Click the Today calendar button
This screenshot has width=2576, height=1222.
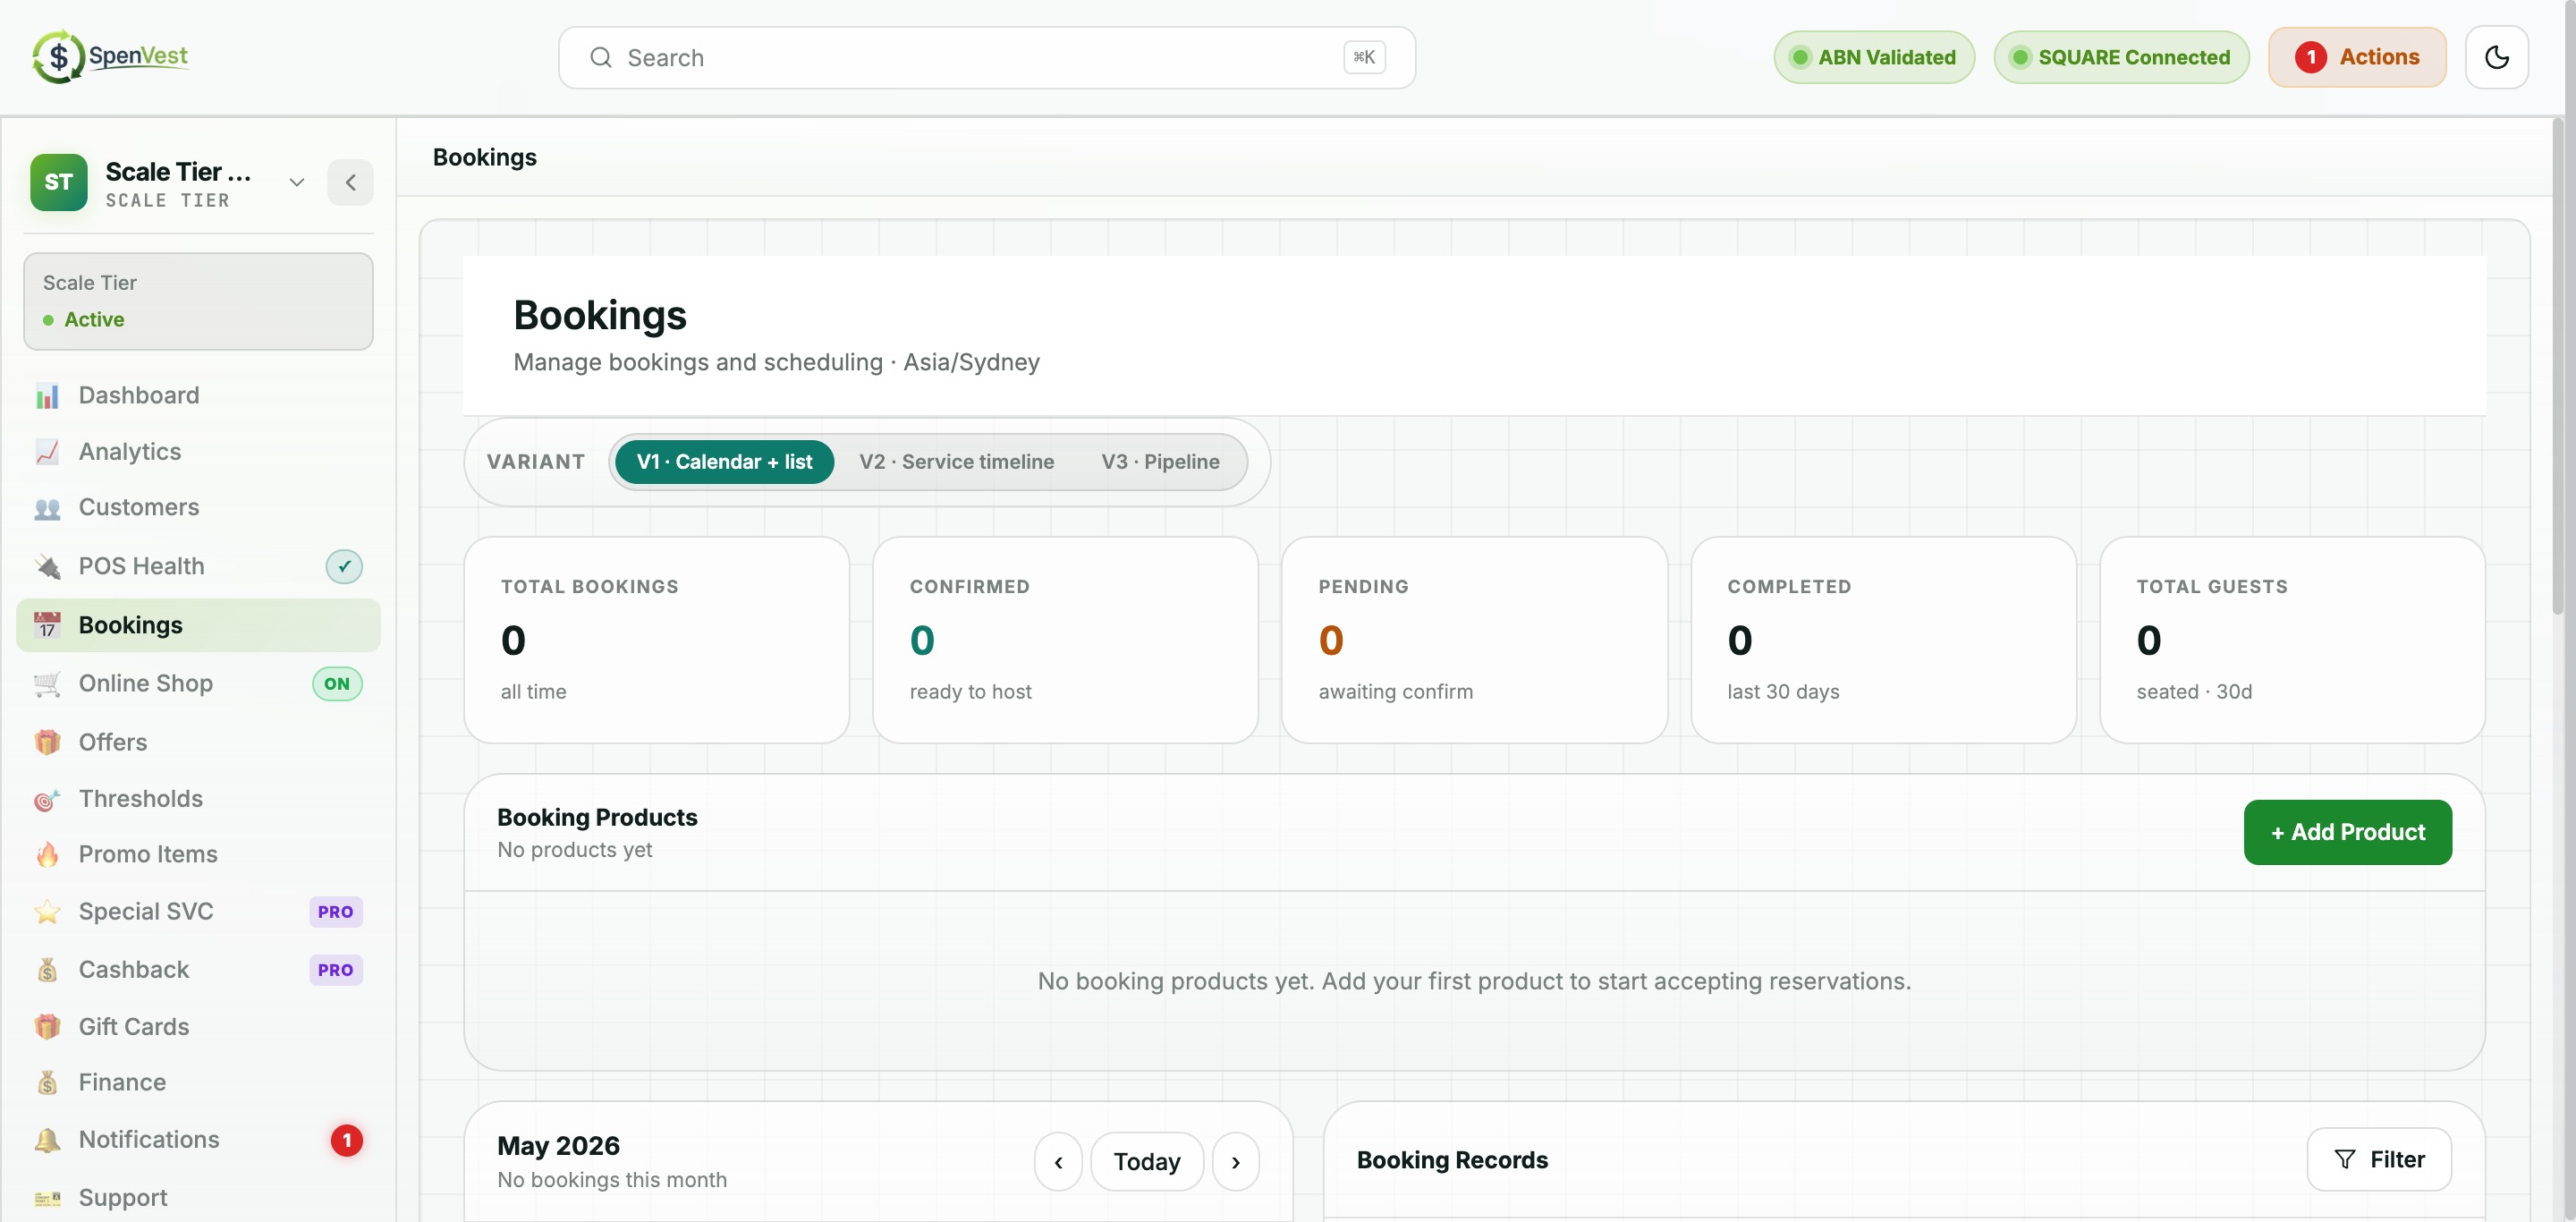pyautogui.click(x=1146, y=1162)
